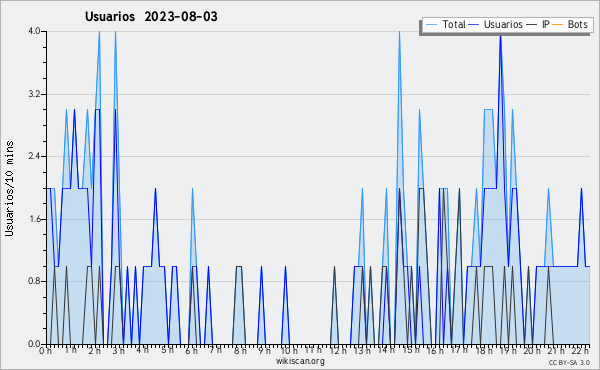Click the '2 h' x-axis label
Viewport: 600px width, 370px height.
point(95,350)
